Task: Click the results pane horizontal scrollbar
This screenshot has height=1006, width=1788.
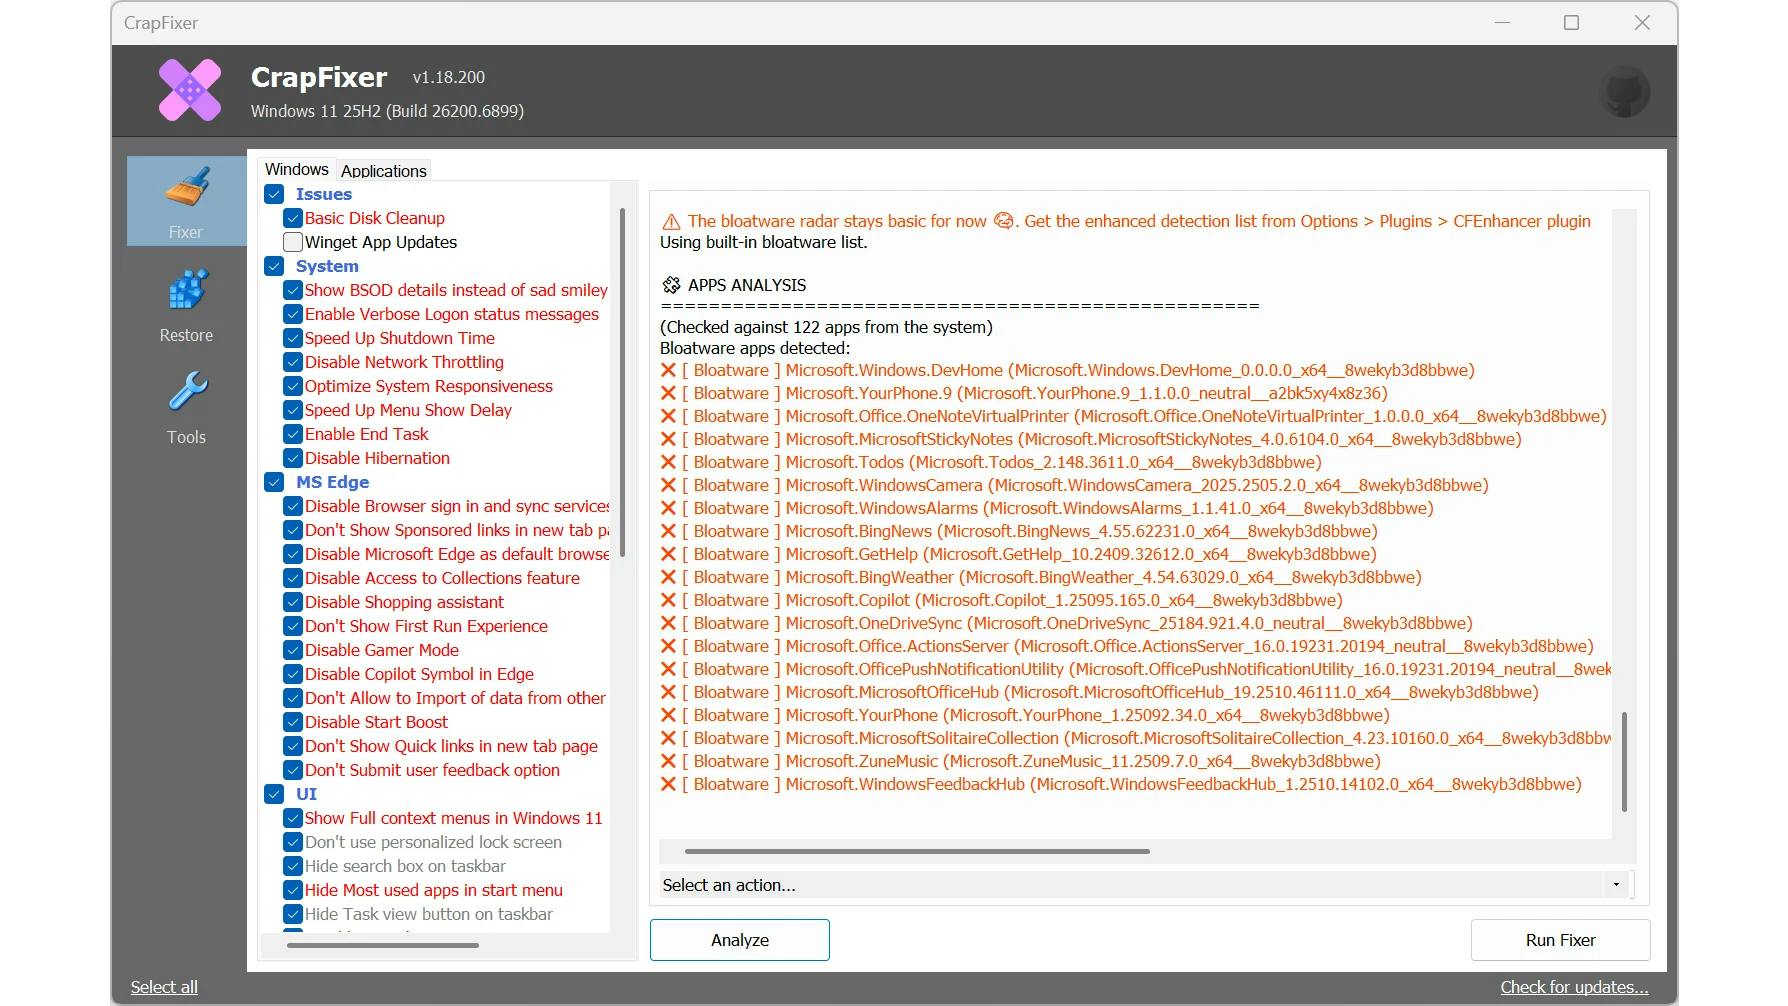Action: click(917, 852)
